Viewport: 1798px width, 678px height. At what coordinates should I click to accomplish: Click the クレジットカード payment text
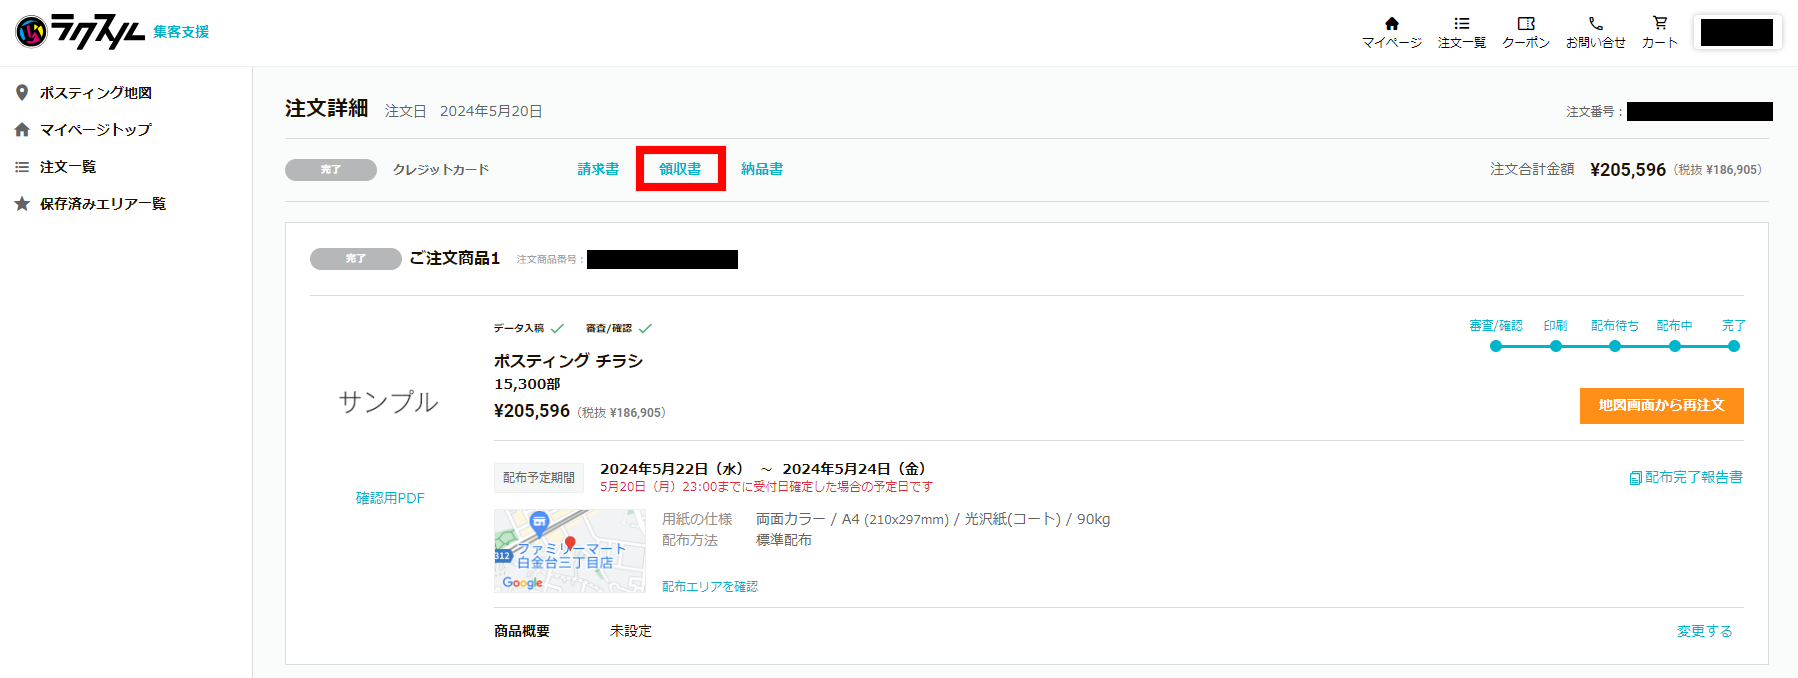441,170
